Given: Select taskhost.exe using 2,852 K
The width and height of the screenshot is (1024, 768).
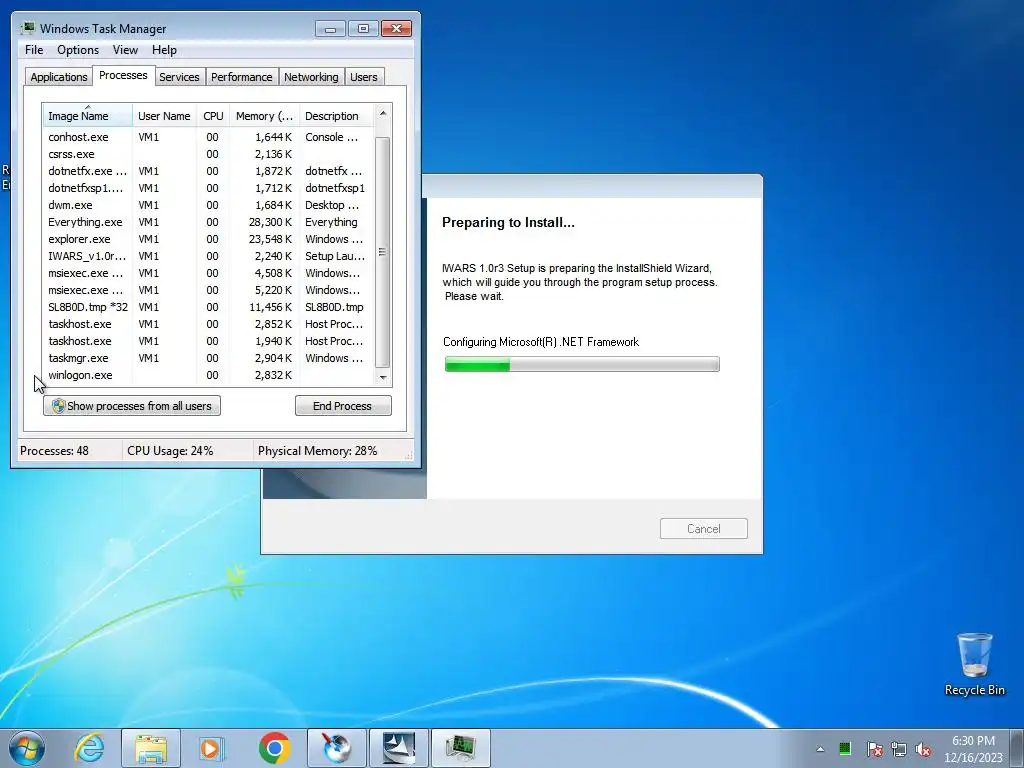Looking at the screenshot, I should click(x=208, y=324).
